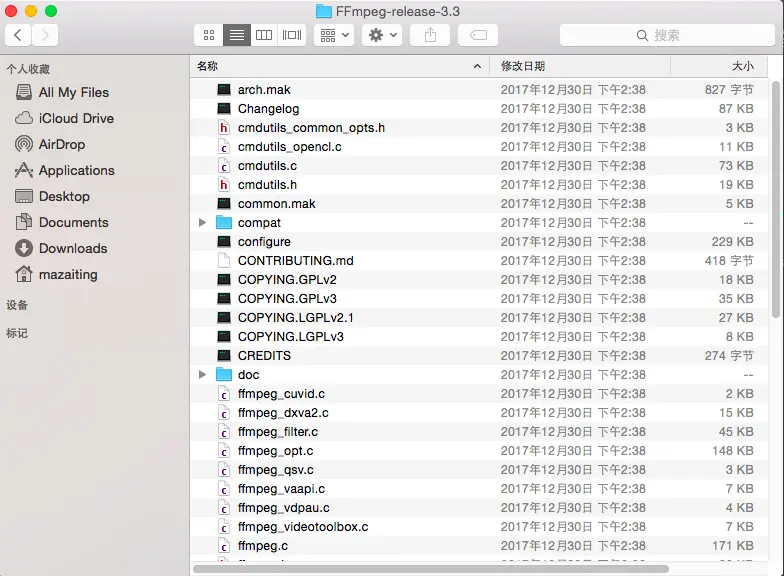Select ffmpeg_filter.c file name
This screenshot has width=784, height=576.
pyautogui.click(x=278, y=432)
